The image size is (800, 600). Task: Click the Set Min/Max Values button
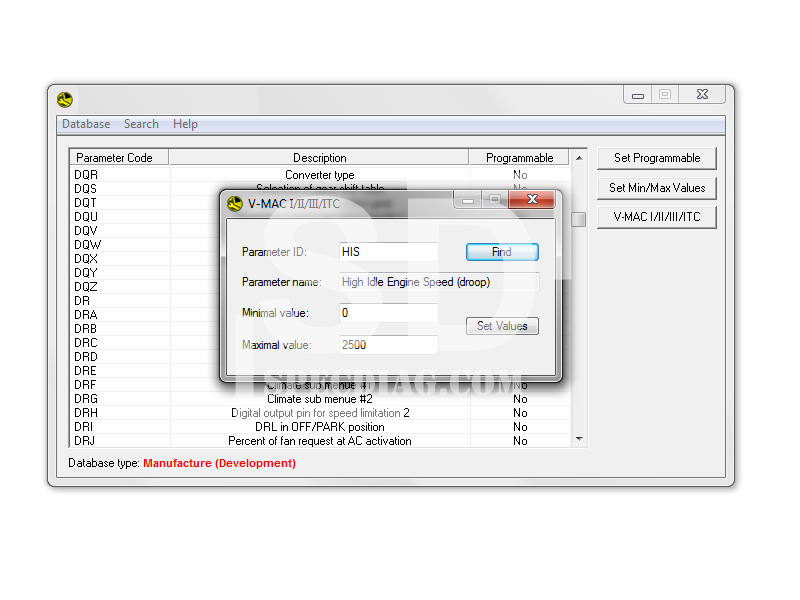pos(657,188)
